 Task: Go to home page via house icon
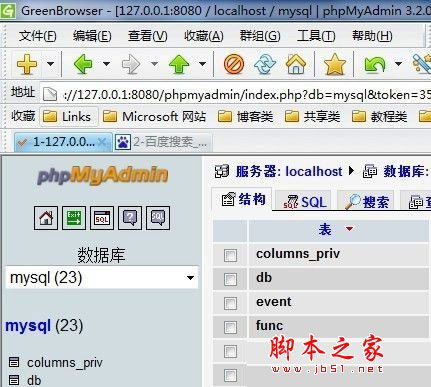point(296,64)
